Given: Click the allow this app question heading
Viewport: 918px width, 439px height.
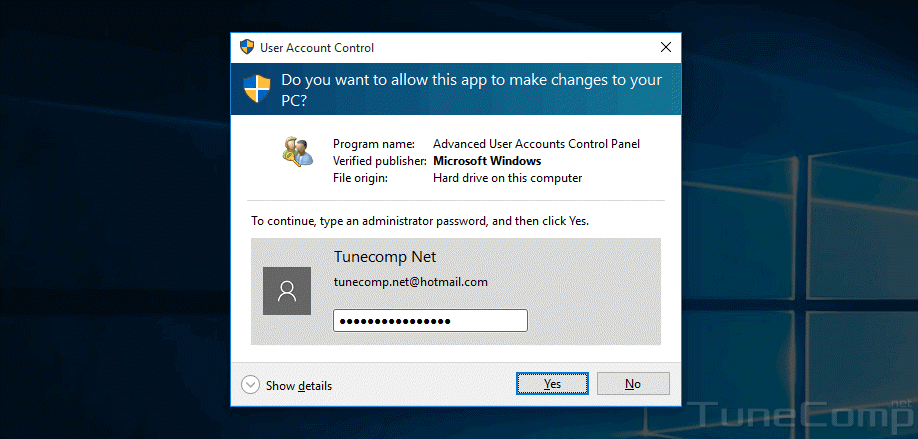Looking at the screenshot, I should 471,90.
